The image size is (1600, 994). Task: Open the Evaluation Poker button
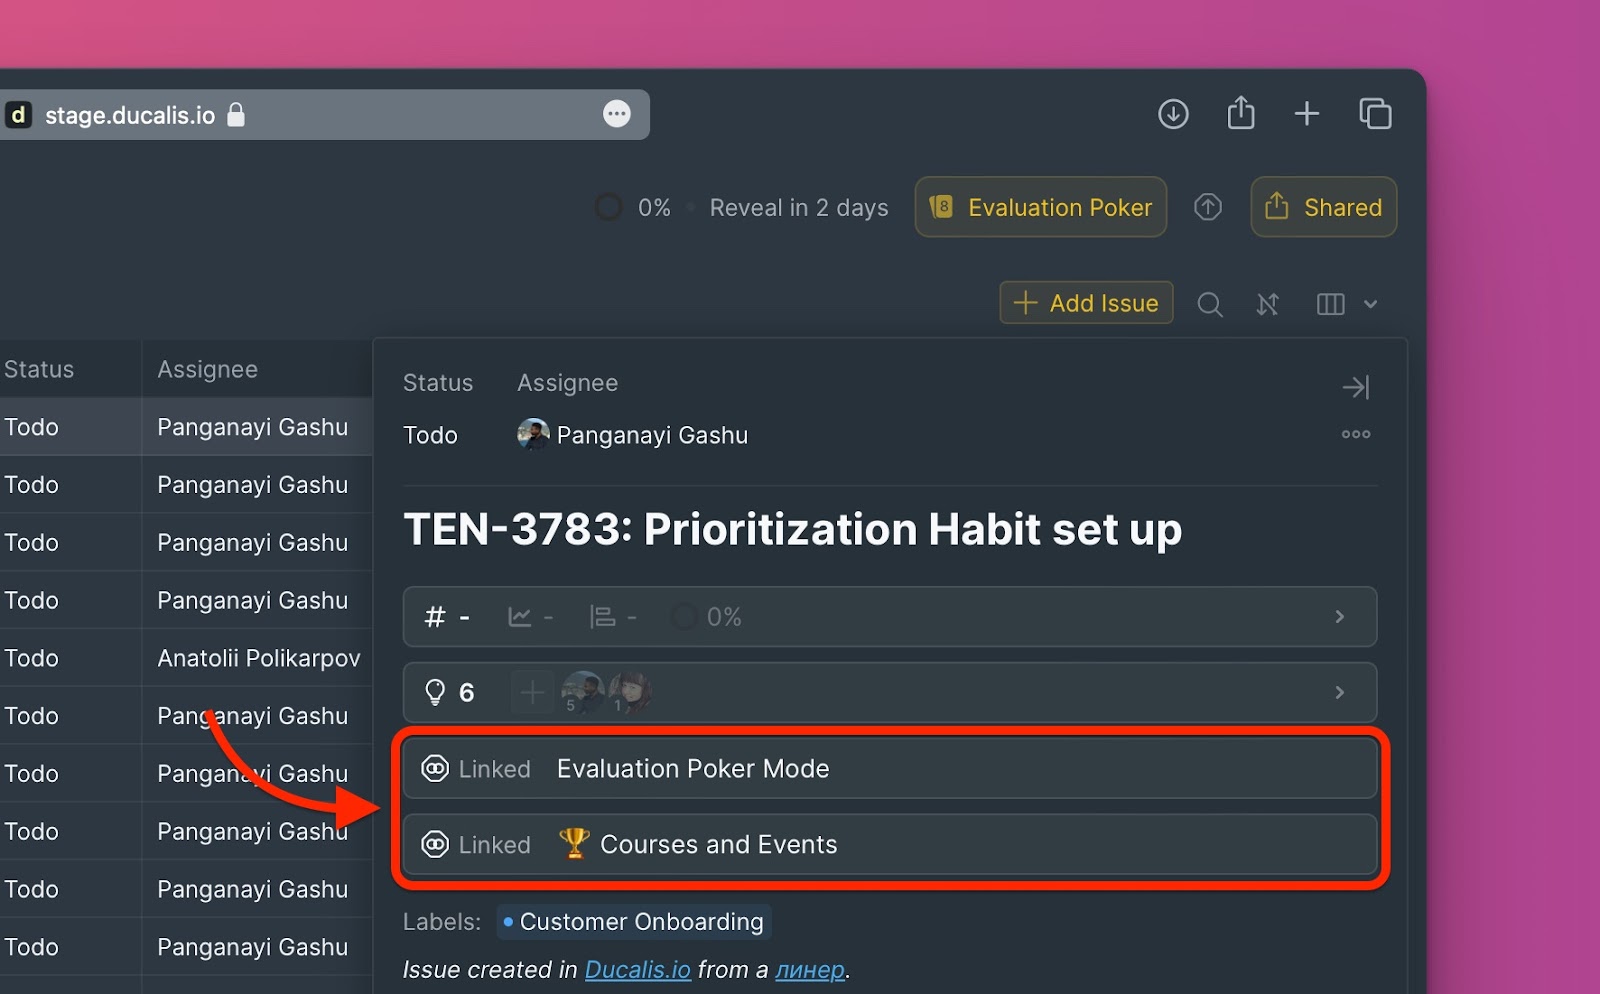click(x=1041, y=207)
